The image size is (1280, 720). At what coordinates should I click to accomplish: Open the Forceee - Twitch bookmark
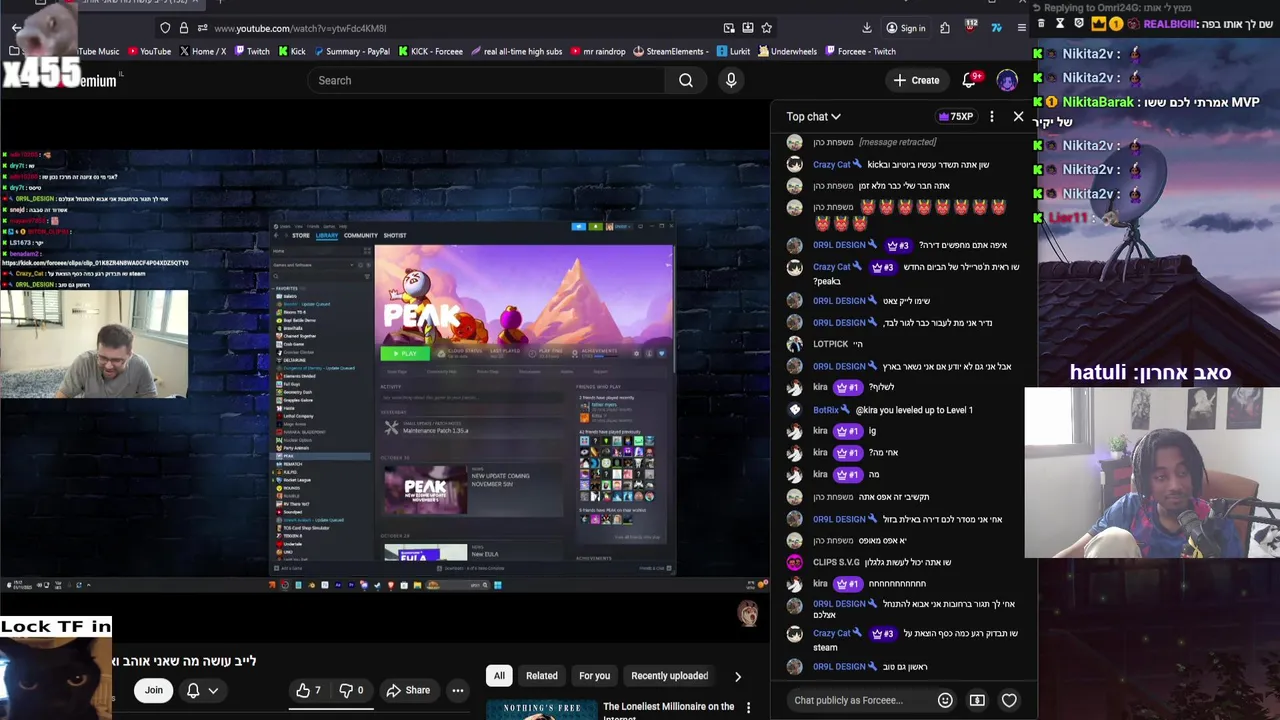[860, 51]
